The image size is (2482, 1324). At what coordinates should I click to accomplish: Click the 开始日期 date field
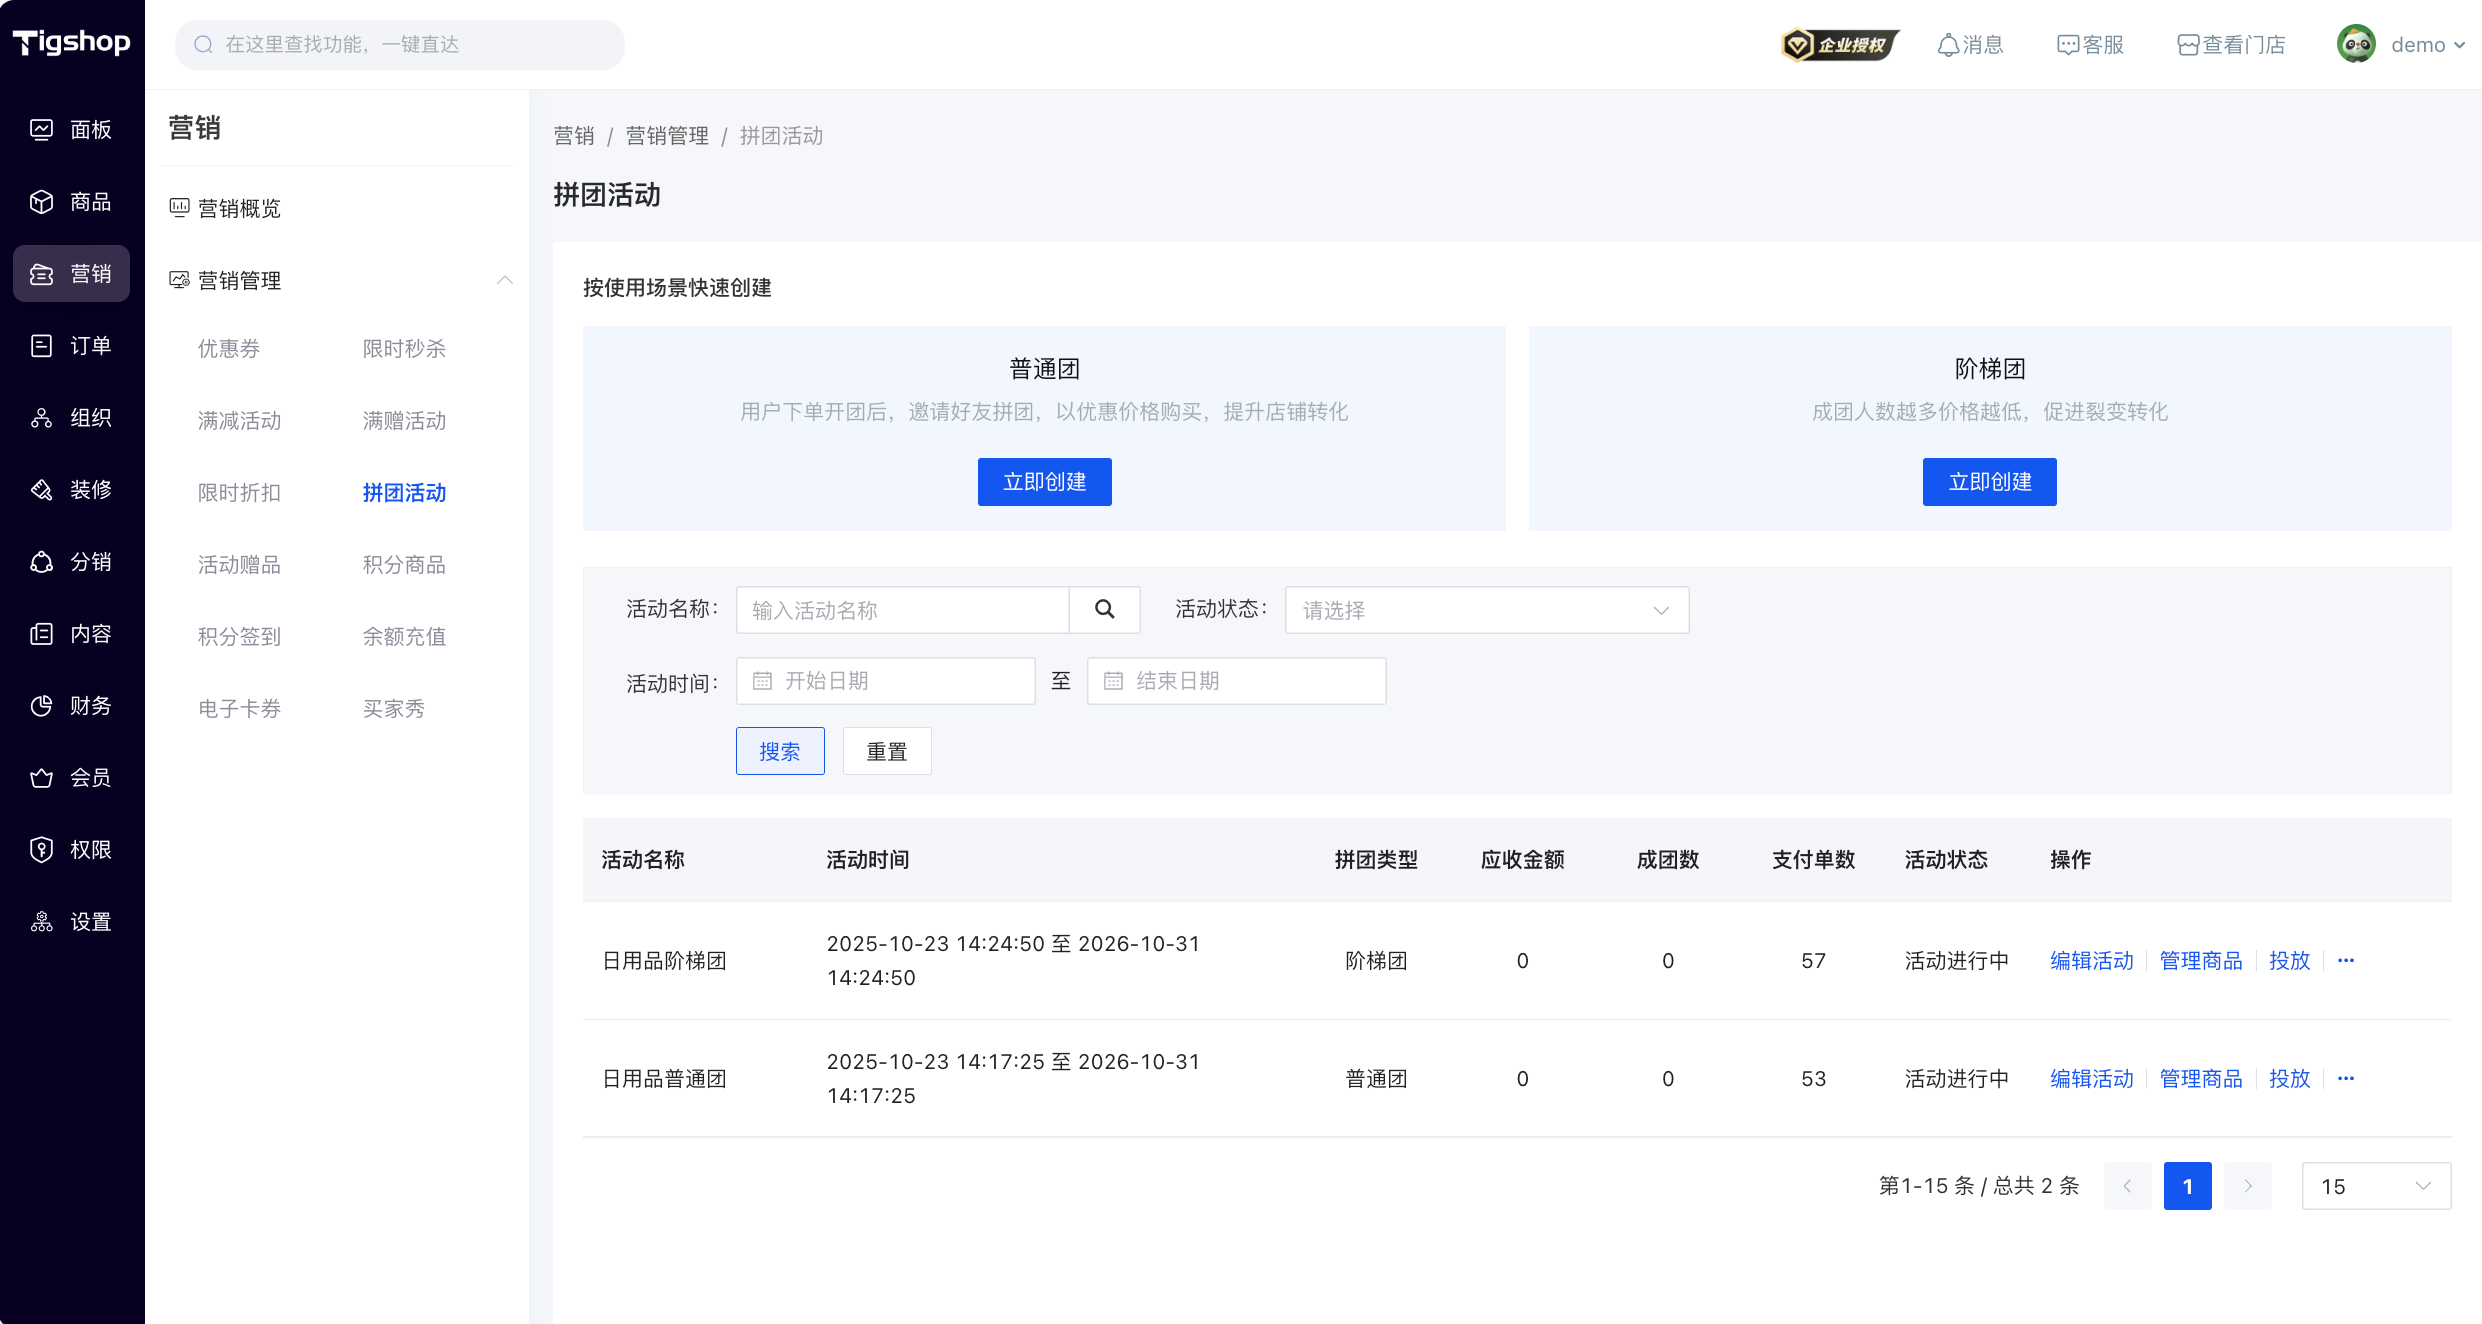coord(885,681)
